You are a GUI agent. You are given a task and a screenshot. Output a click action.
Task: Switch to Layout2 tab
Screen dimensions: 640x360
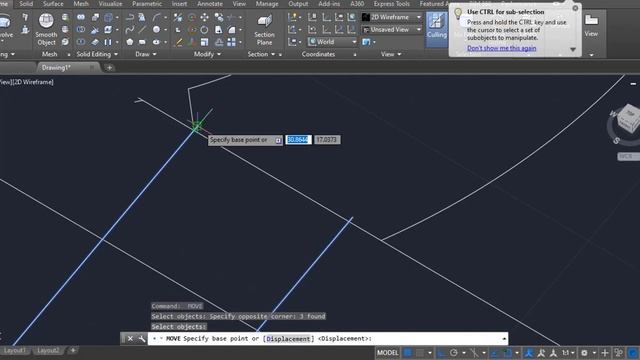click(48, 350)
